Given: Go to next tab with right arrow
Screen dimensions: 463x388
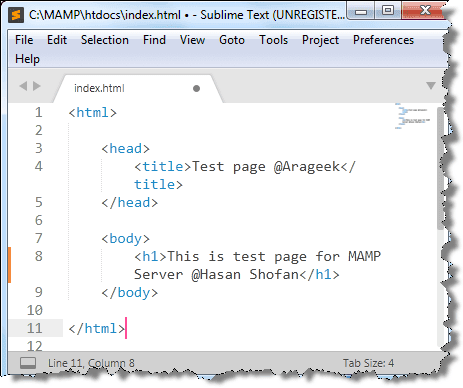Looking at the screenshot, I should (37, 86).
